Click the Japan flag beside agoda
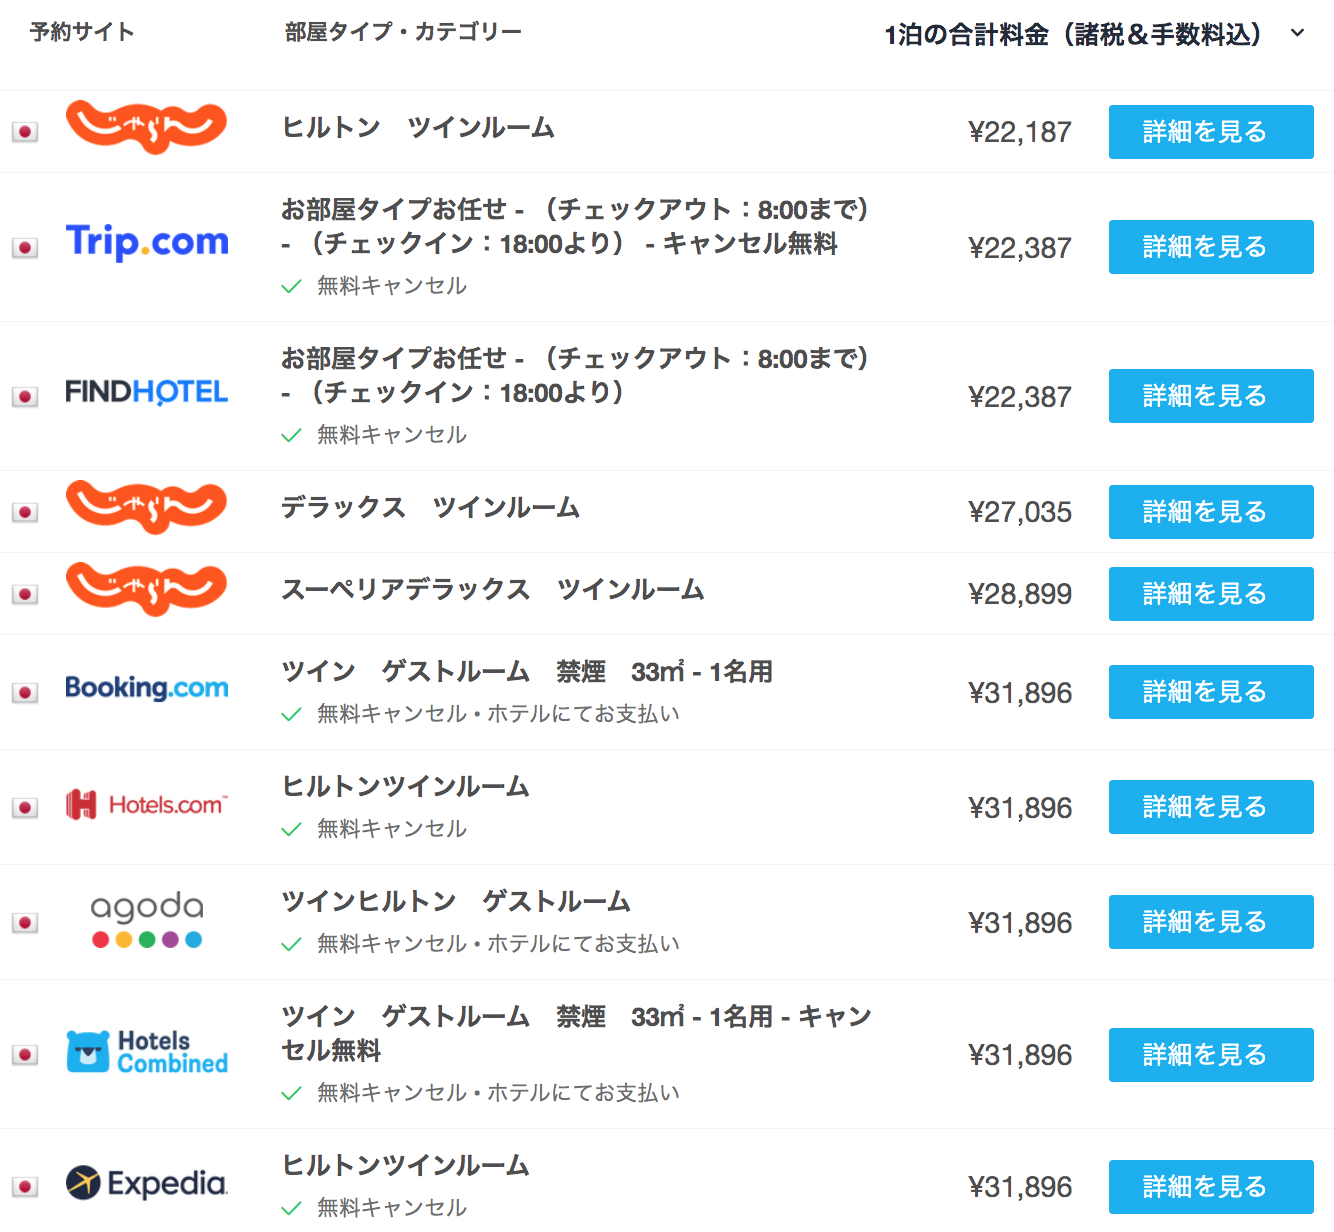1334x1232 pixels. click(x=25, y=922)
